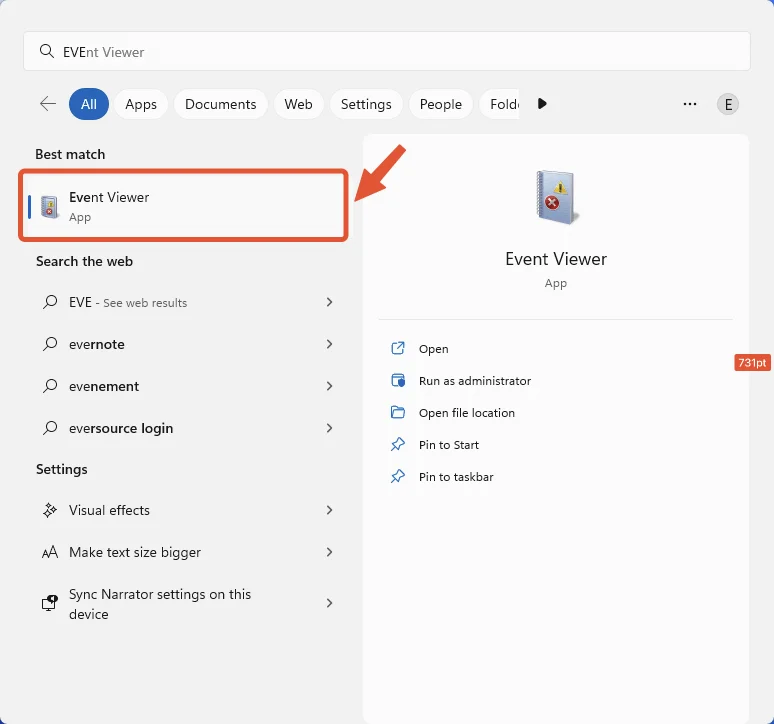Expand the Make text size bigger chevron
Image resolution: width=774 pixels, height=724 pixels.
(x=329, y=552)
